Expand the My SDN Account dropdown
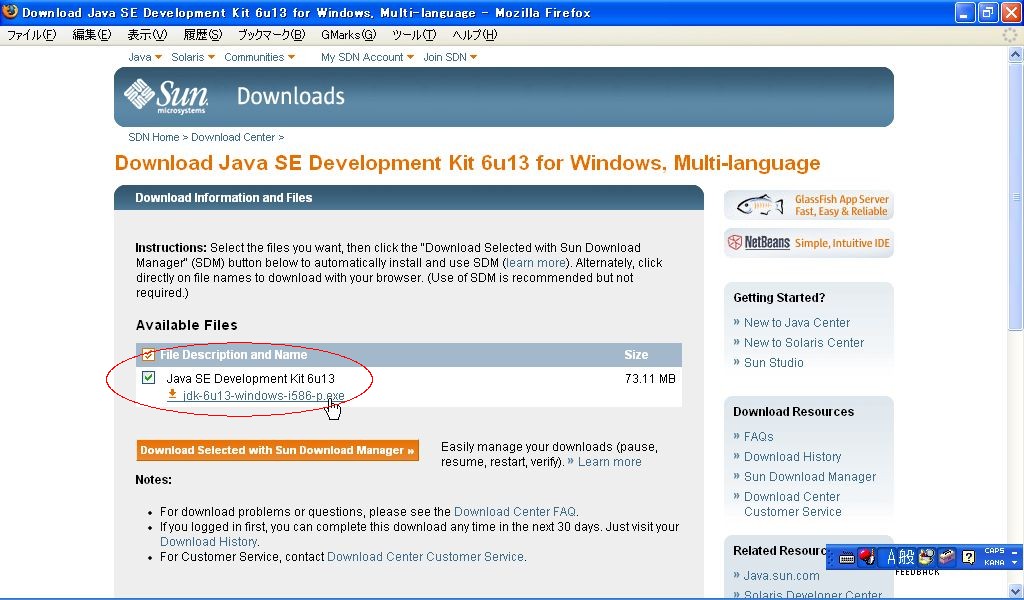 pos(367,57)
